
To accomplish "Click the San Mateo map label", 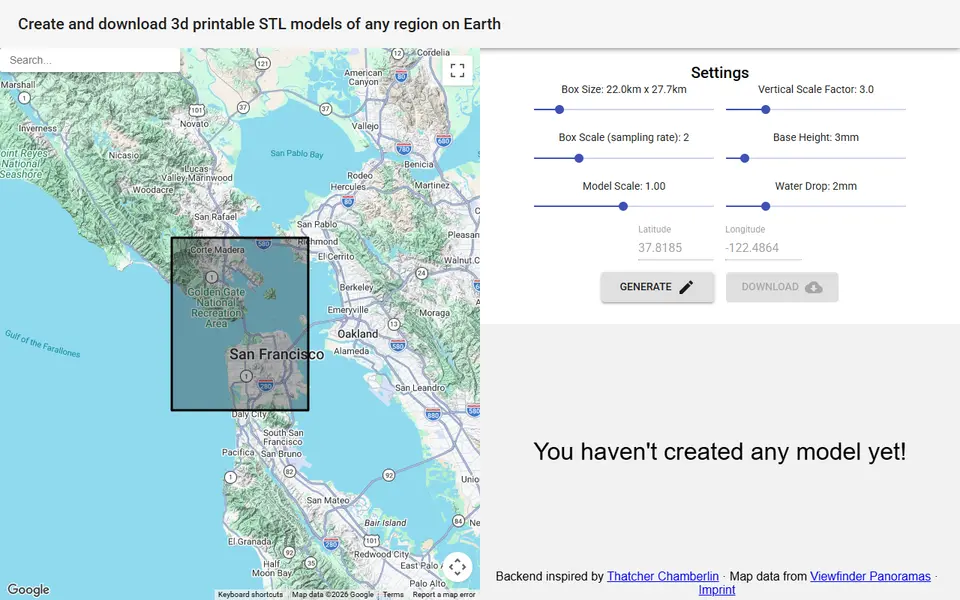I will 328,500.
